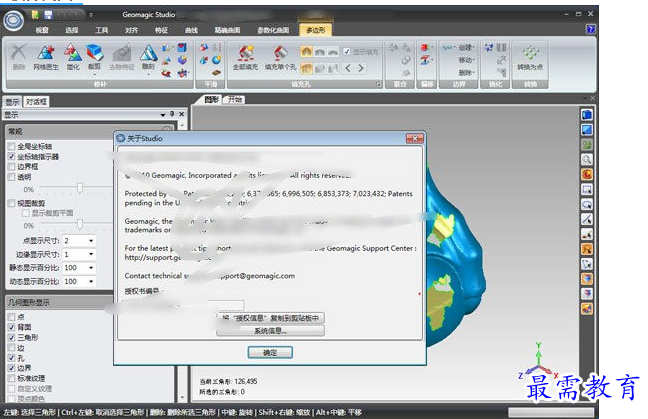Expand the 删除 boundary dropdown
Screen dimensions: 648x419
point(466,72)
